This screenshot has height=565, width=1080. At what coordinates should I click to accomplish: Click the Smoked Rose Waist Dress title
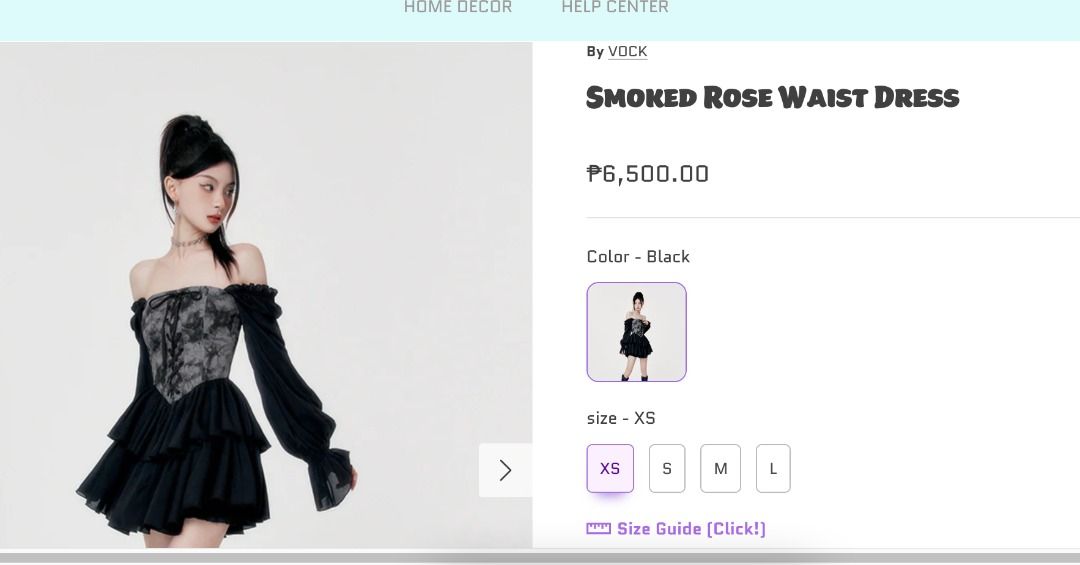click(x=772, y=97)
